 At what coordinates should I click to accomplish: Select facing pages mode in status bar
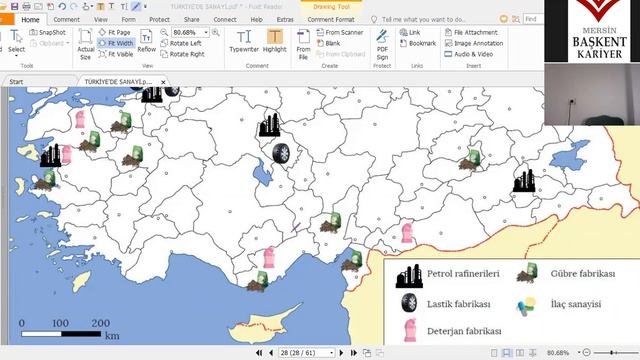(520, 353)
